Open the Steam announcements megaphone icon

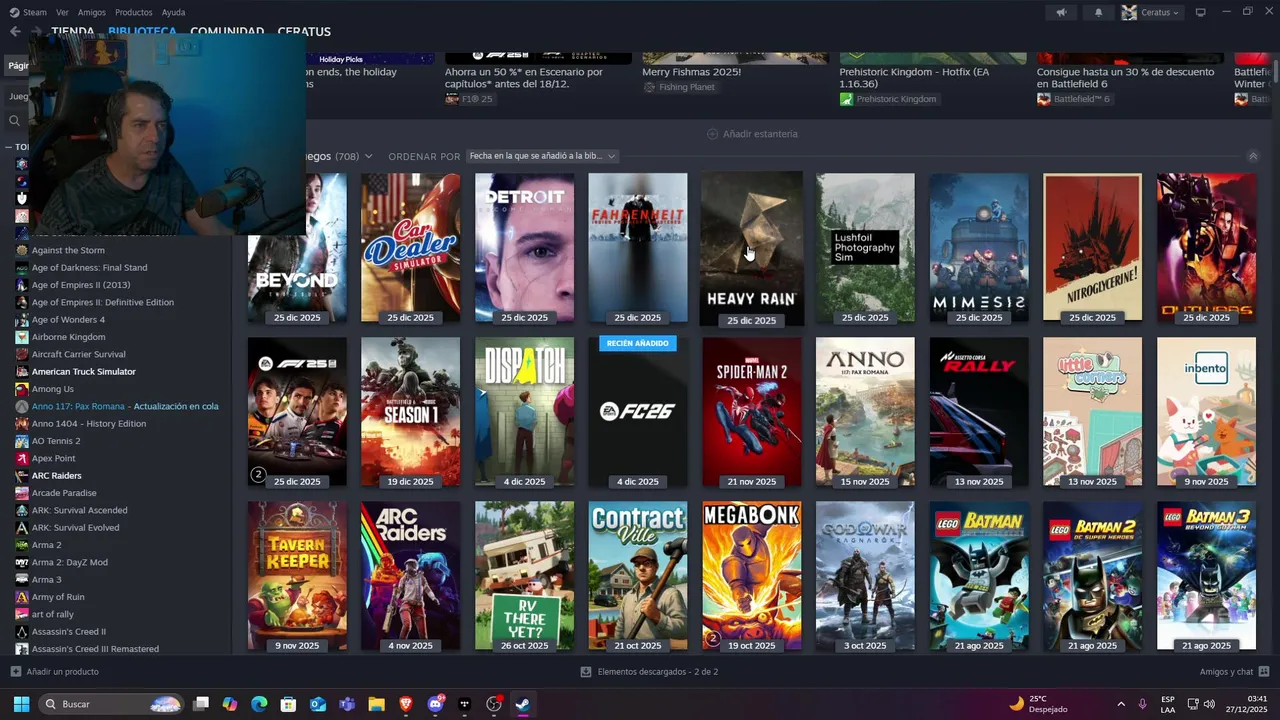coord(1061,12)
